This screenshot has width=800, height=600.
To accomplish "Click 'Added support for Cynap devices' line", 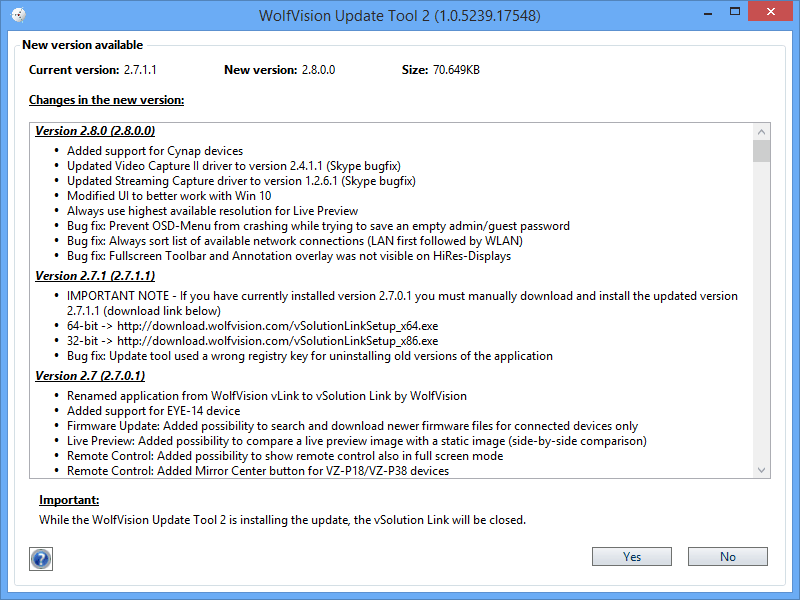I will click(x=155, y=151).
